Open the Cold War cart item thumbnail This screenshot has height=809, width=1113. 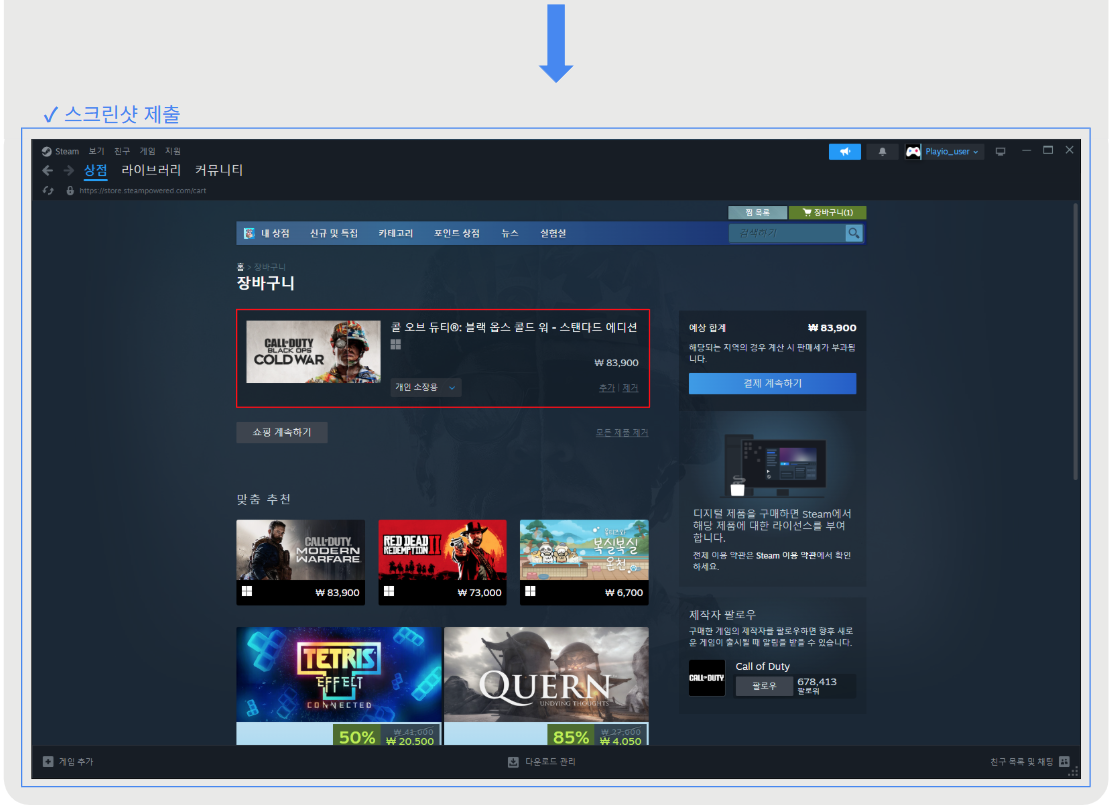(313, 352)
